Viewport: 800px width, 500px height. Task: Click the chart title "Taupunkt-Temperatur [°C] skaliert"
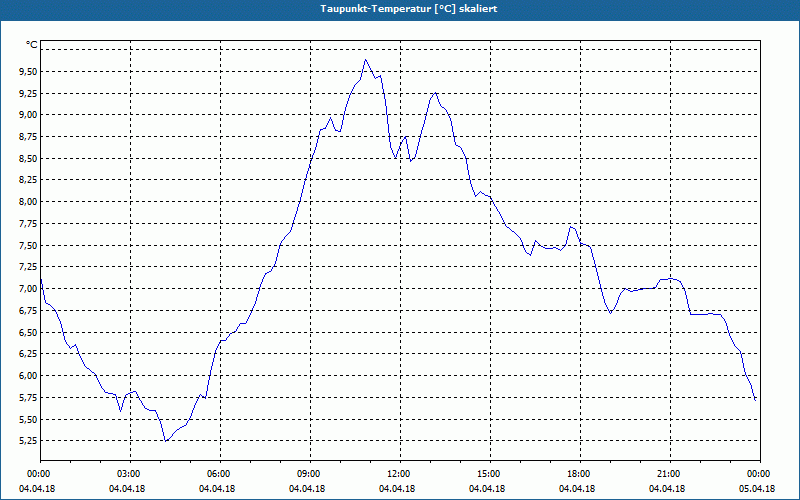click(409, 9)
